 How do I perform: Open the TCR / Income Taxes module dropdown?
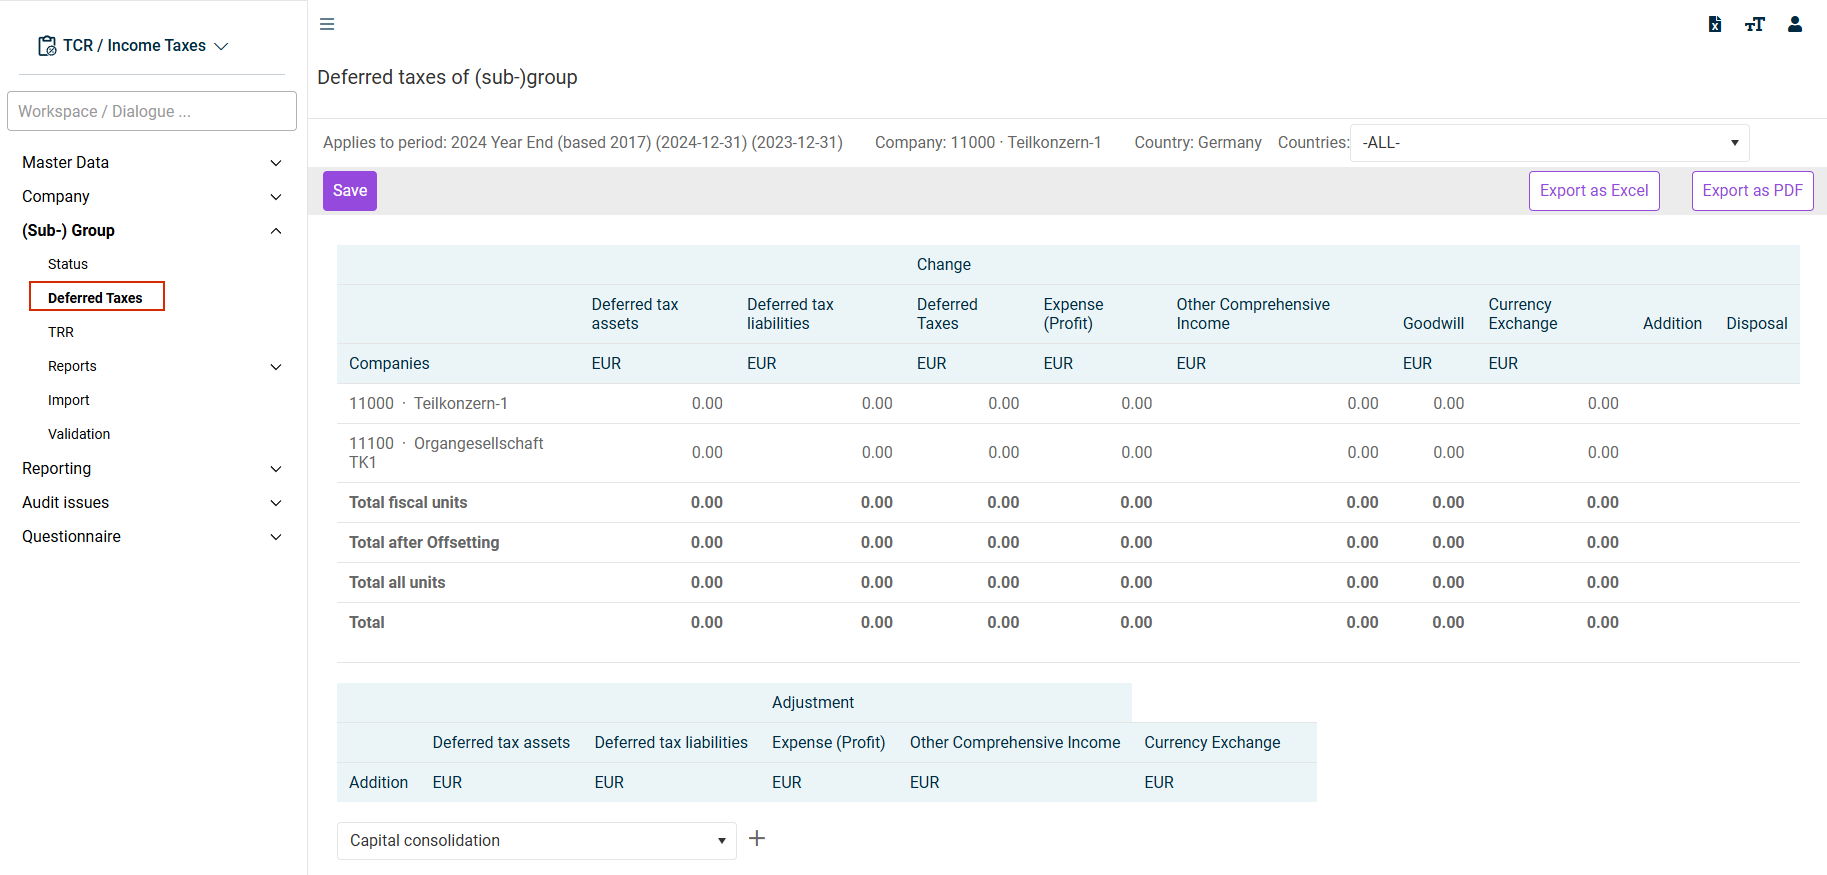coord(133,46)
